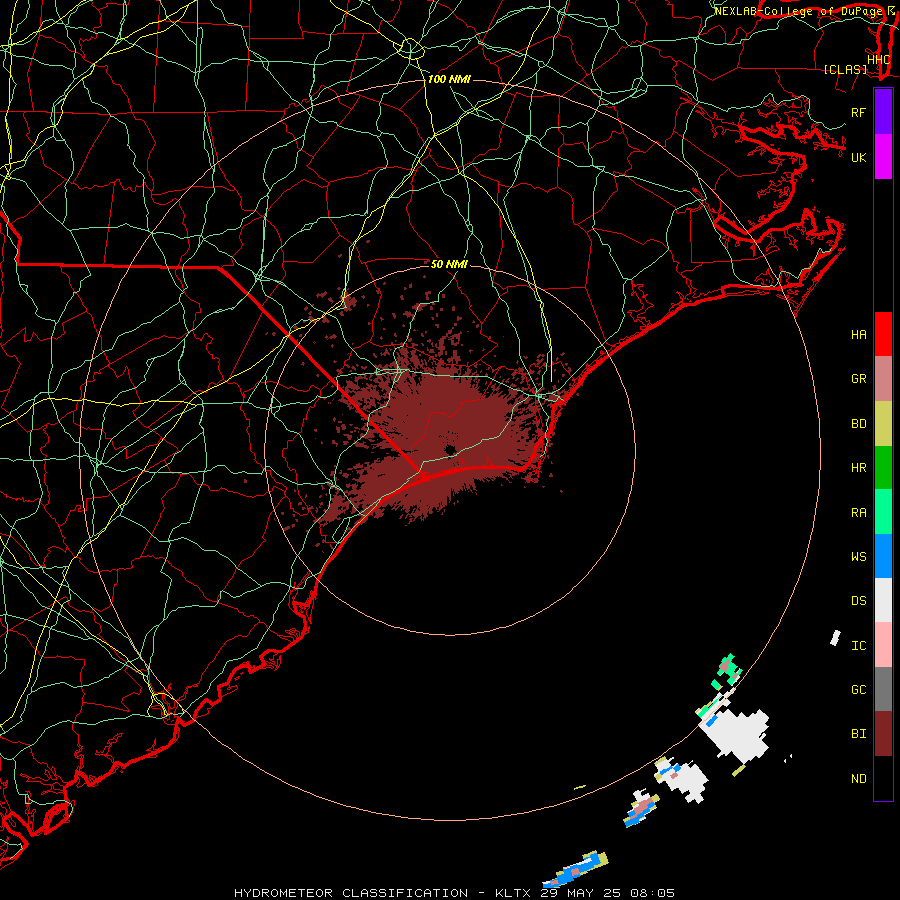Image resolution: width=900 pixels, height=900 pixels.
Task: Click the red HA legend color swatch
Action: point(883,334)
